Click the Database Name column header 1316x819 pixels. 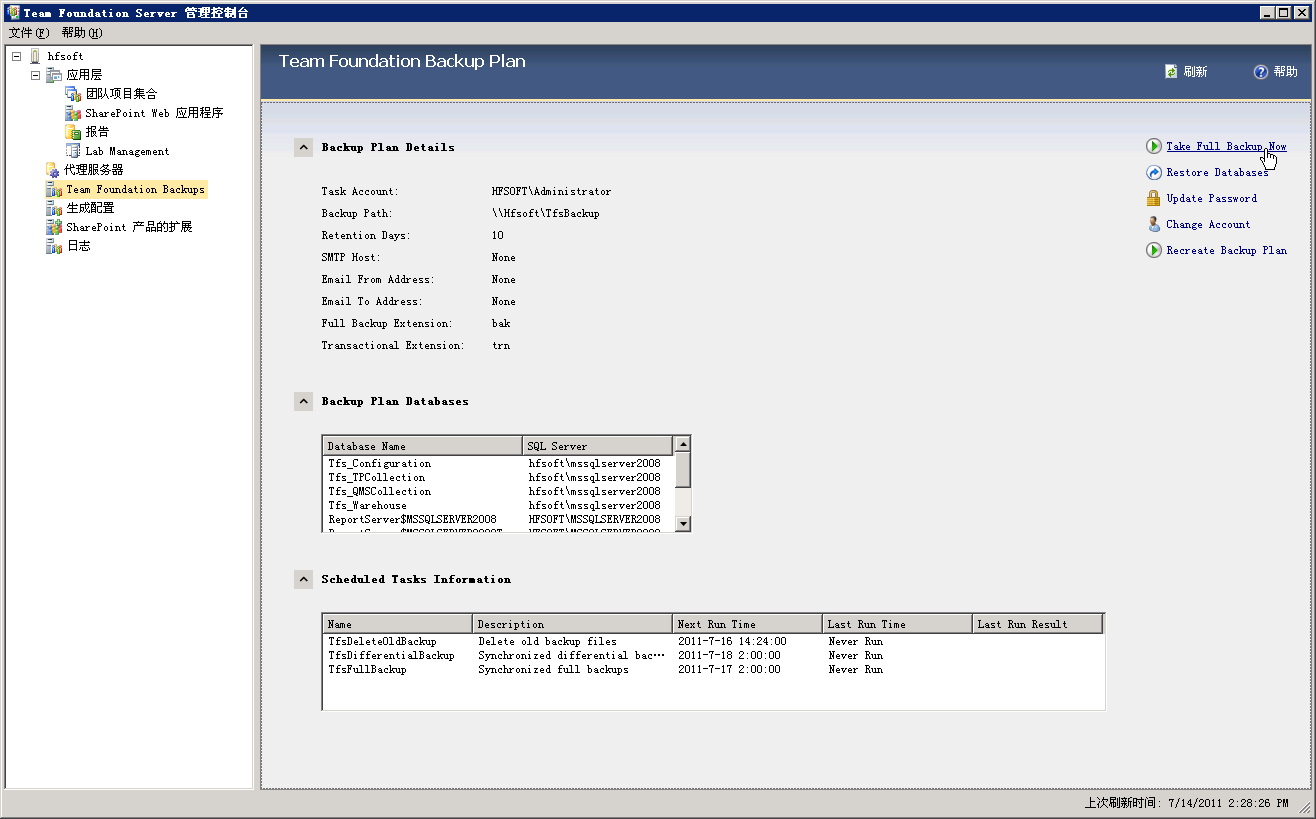(422, 446)
